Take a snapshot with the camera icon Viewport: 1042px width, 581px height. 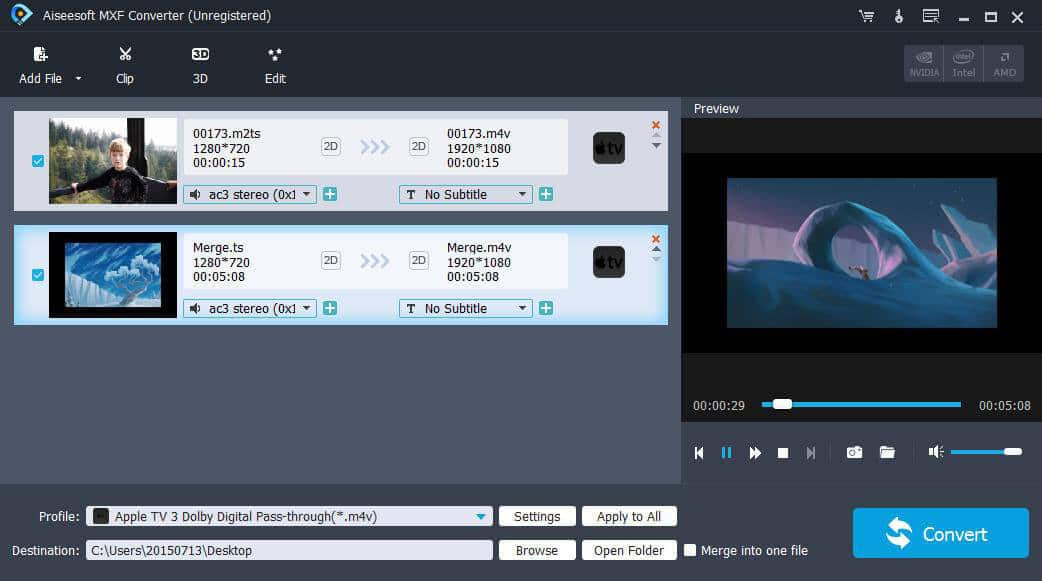(x=854, y=452)
